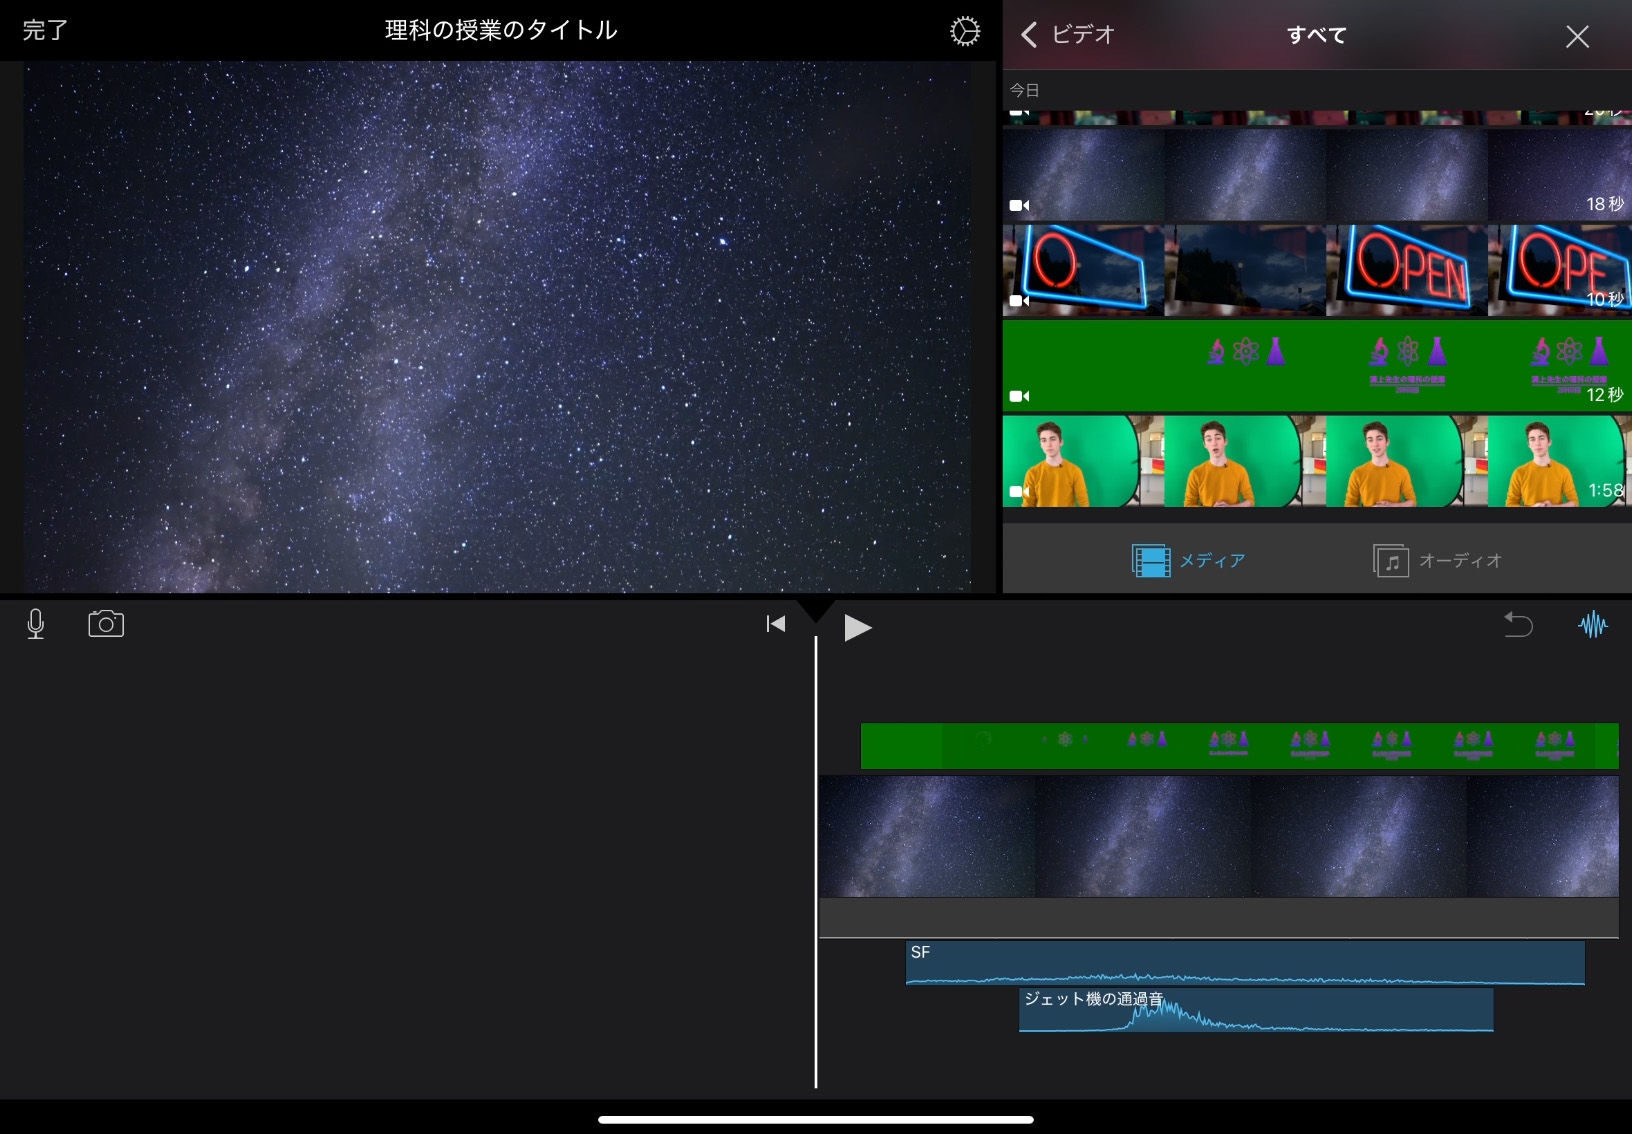Skip to beginning of timeline
Image resolution: width=1632 pixels, height=1134 pixels.
(x=775, y=625)
